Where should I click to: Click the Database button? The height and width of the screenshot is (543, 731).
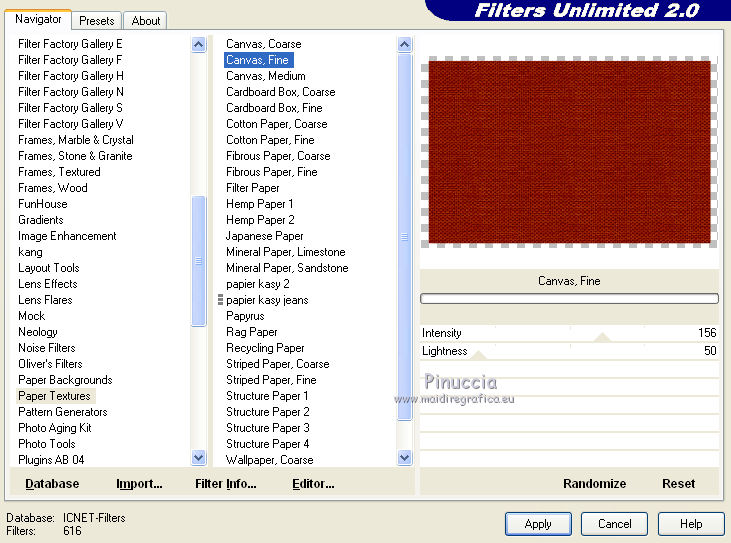52,484
